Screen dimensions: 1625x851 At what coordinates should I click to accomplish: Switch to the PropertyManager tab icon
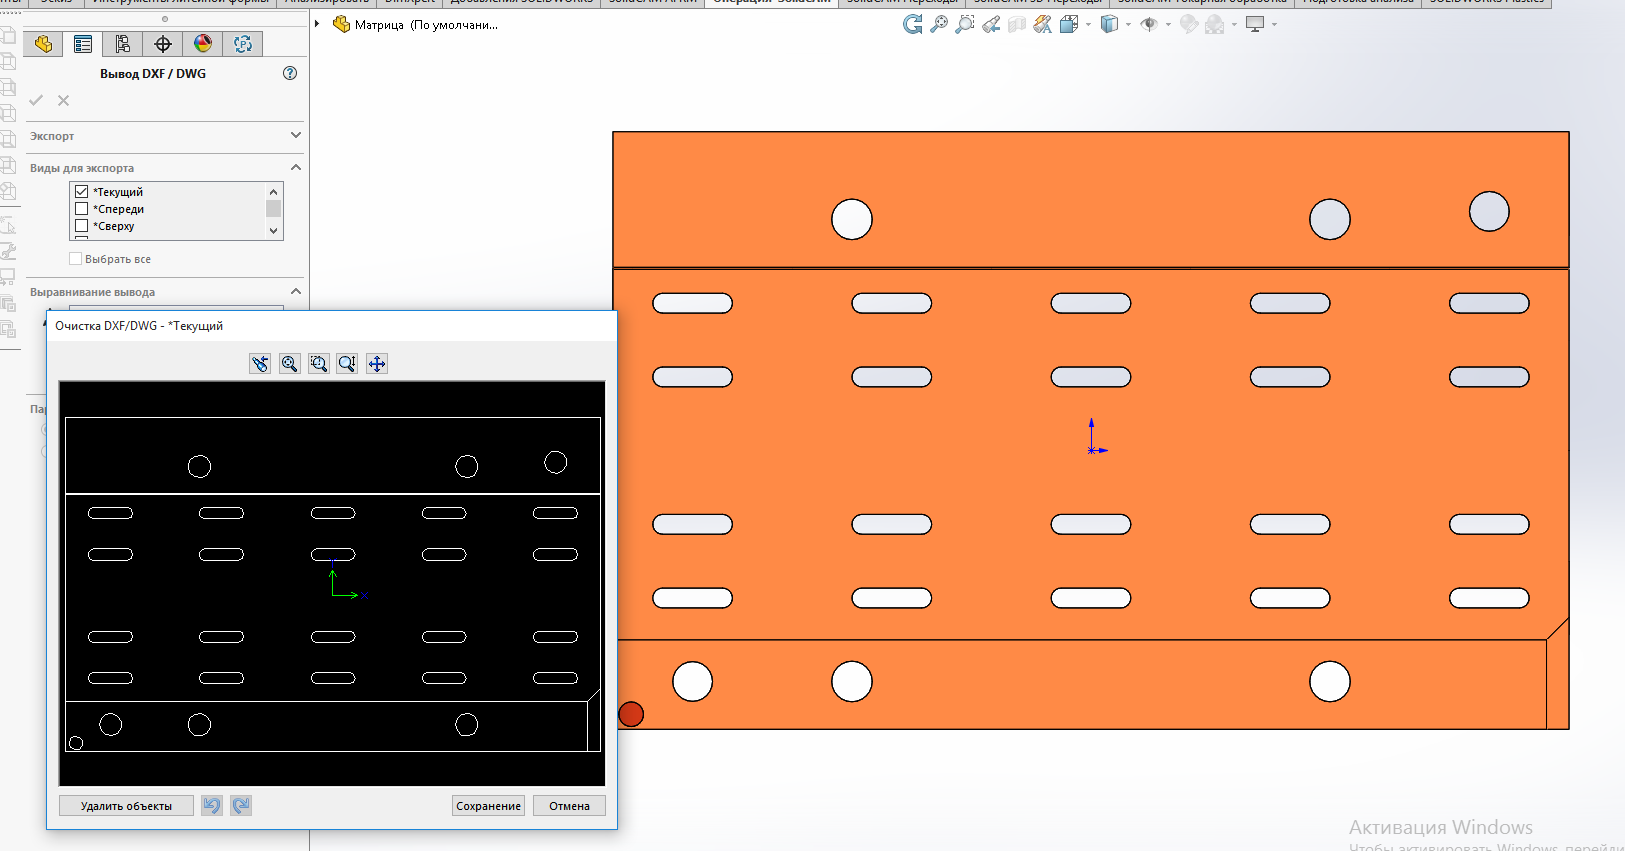(x=83, y=44)
